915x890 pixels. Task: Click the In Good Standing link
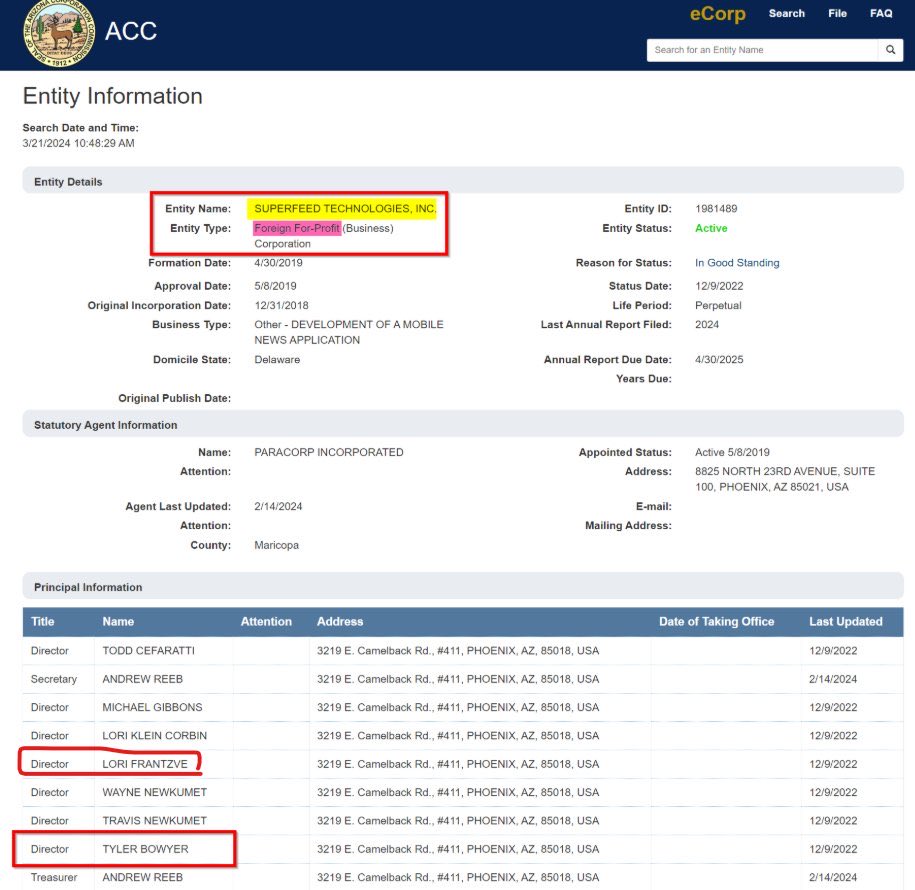coord(737,263)
